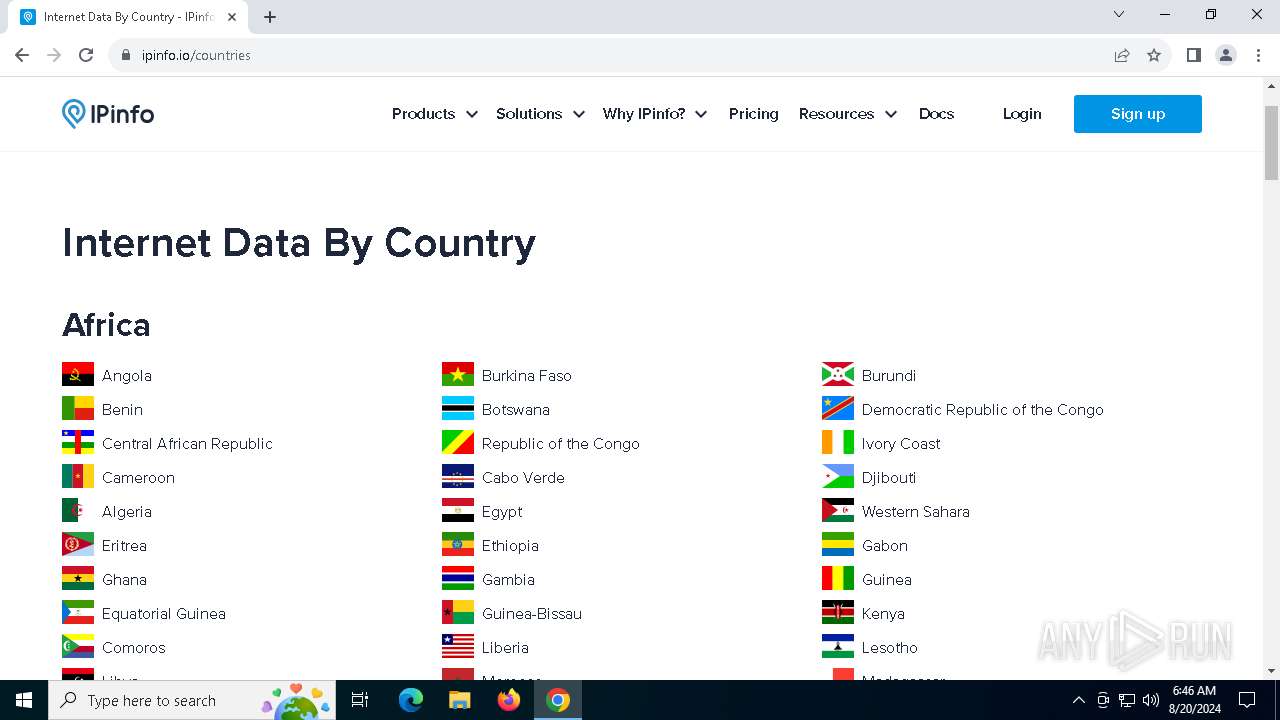Open the Guinea-Bissau link

click(x=532, y=613)
